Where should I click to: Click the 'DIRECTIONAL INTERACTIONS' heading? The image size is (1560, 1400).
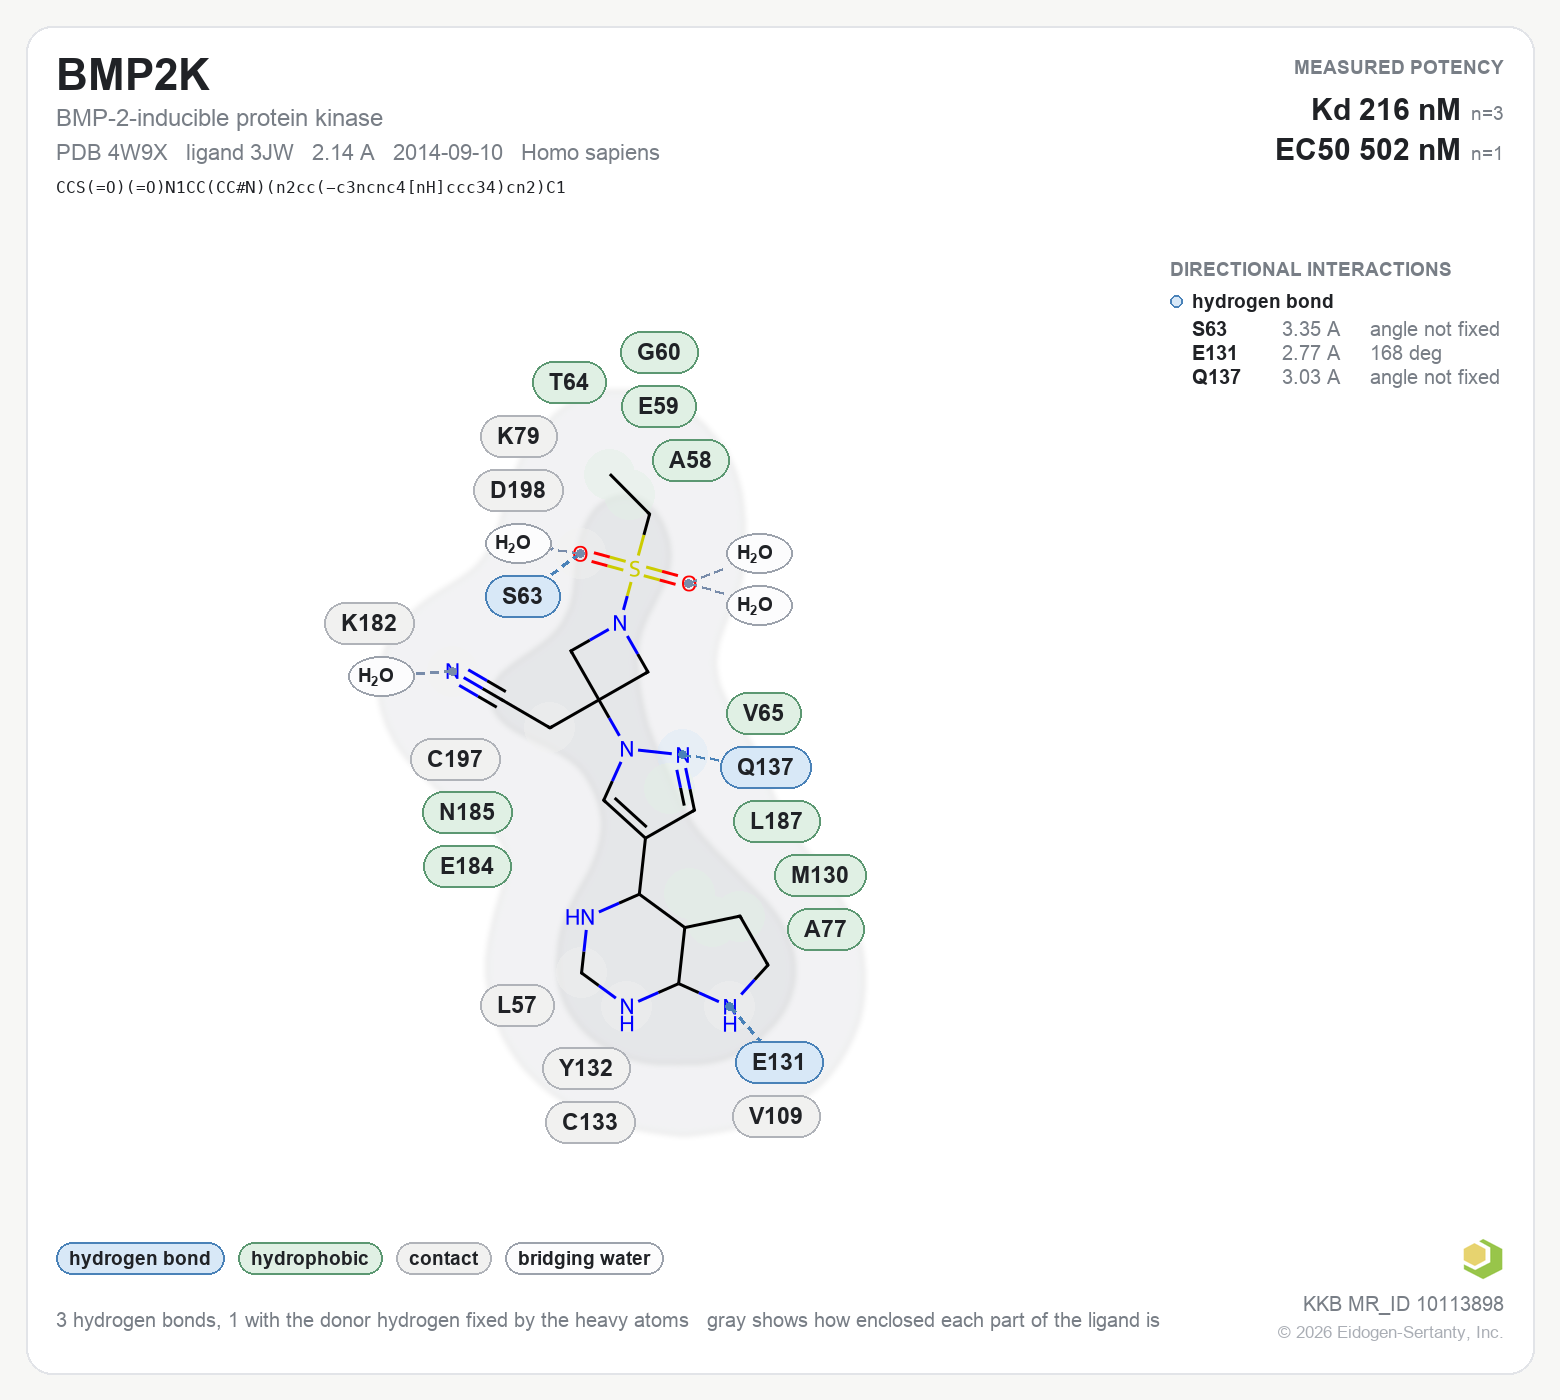[x=1311, y=269]
